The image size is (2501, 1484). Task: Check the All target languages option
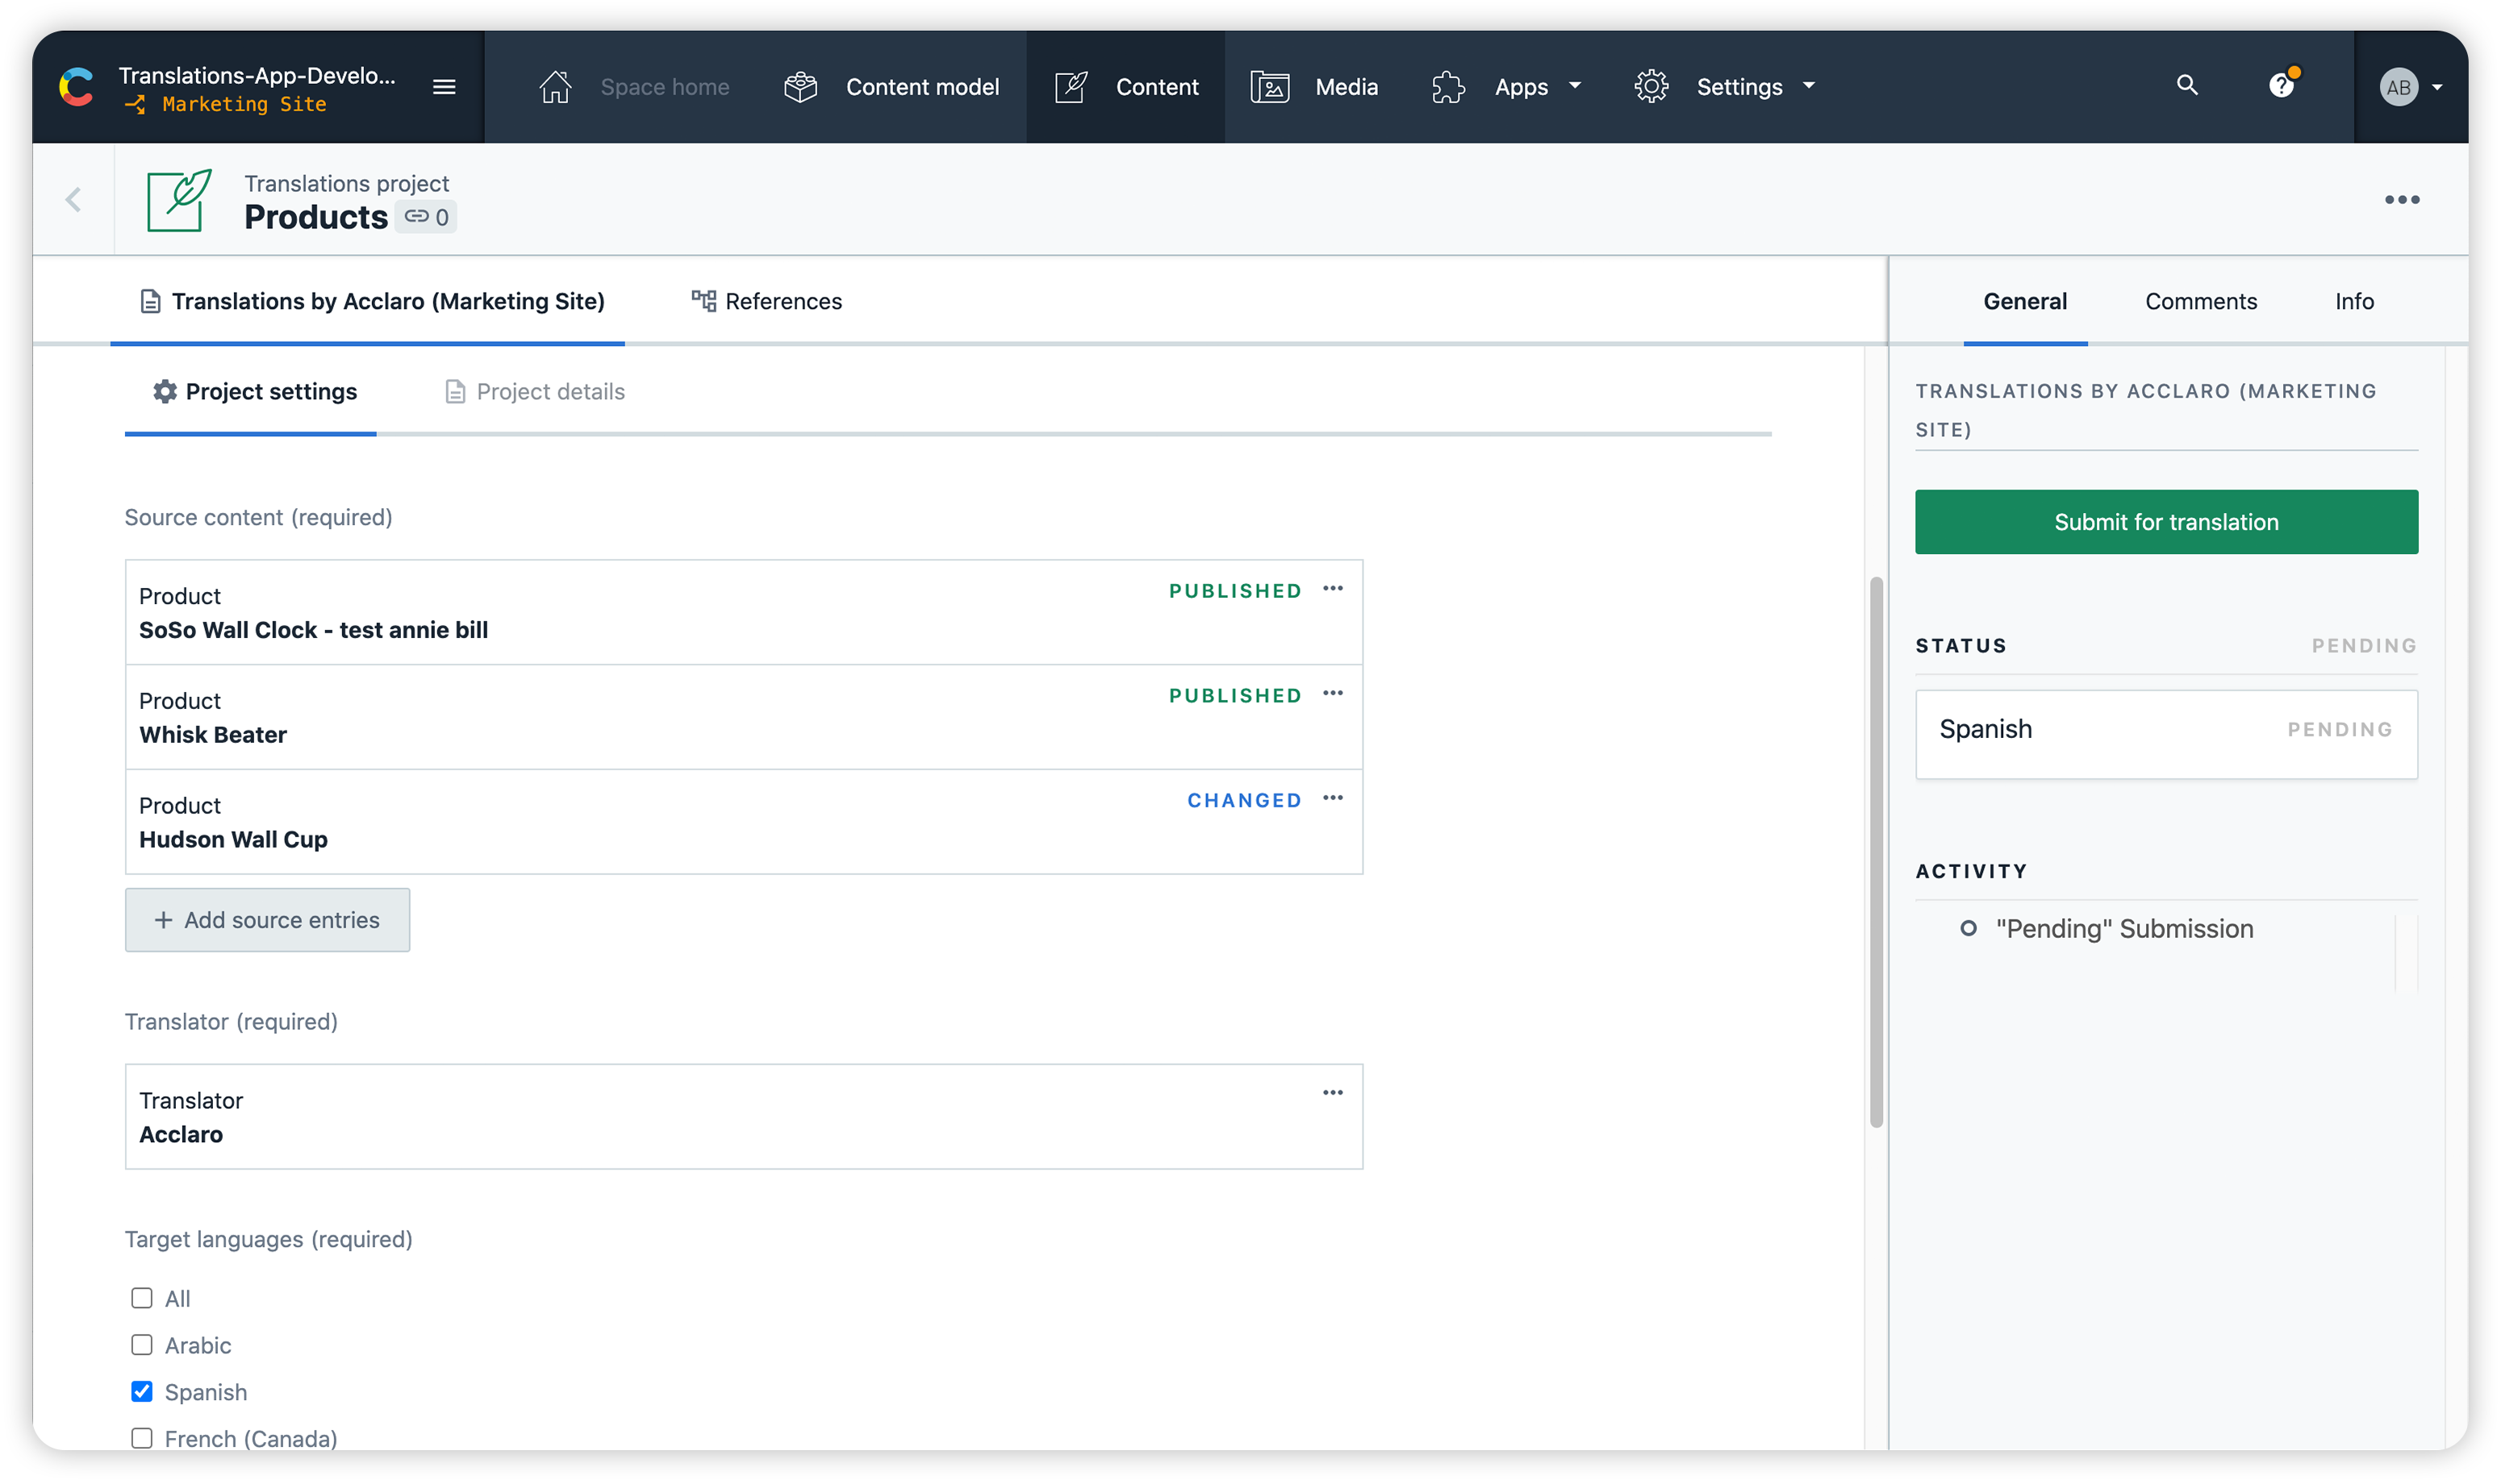click(x=141, y=1297)
